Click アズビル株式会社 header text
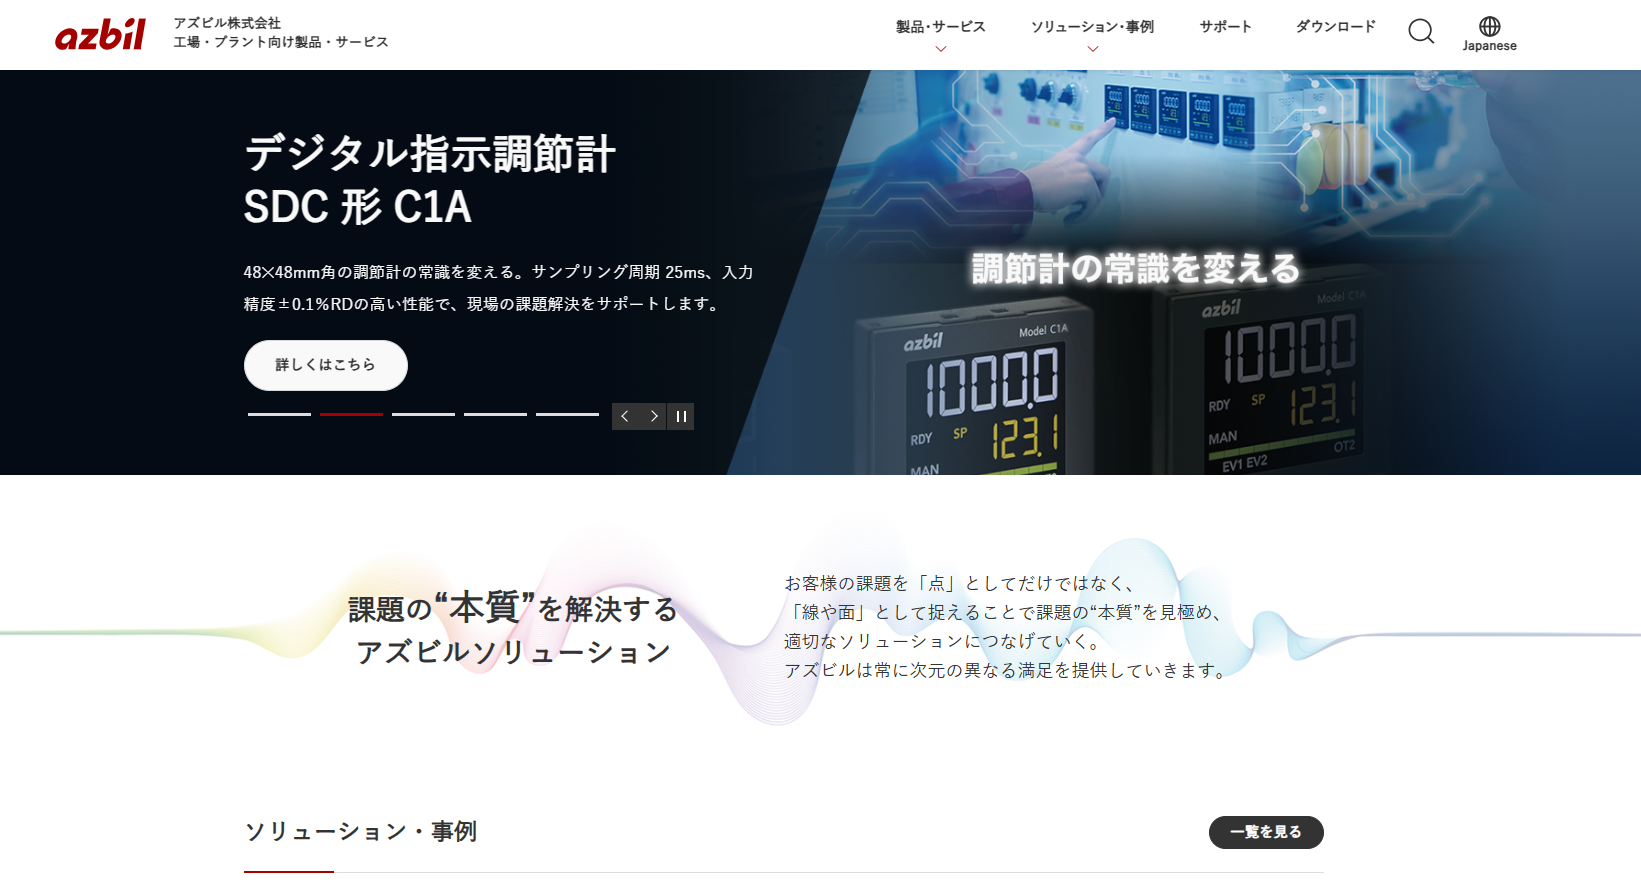Screen dimensions: 1641x886 pyautogui.click(x=227, y=23)
